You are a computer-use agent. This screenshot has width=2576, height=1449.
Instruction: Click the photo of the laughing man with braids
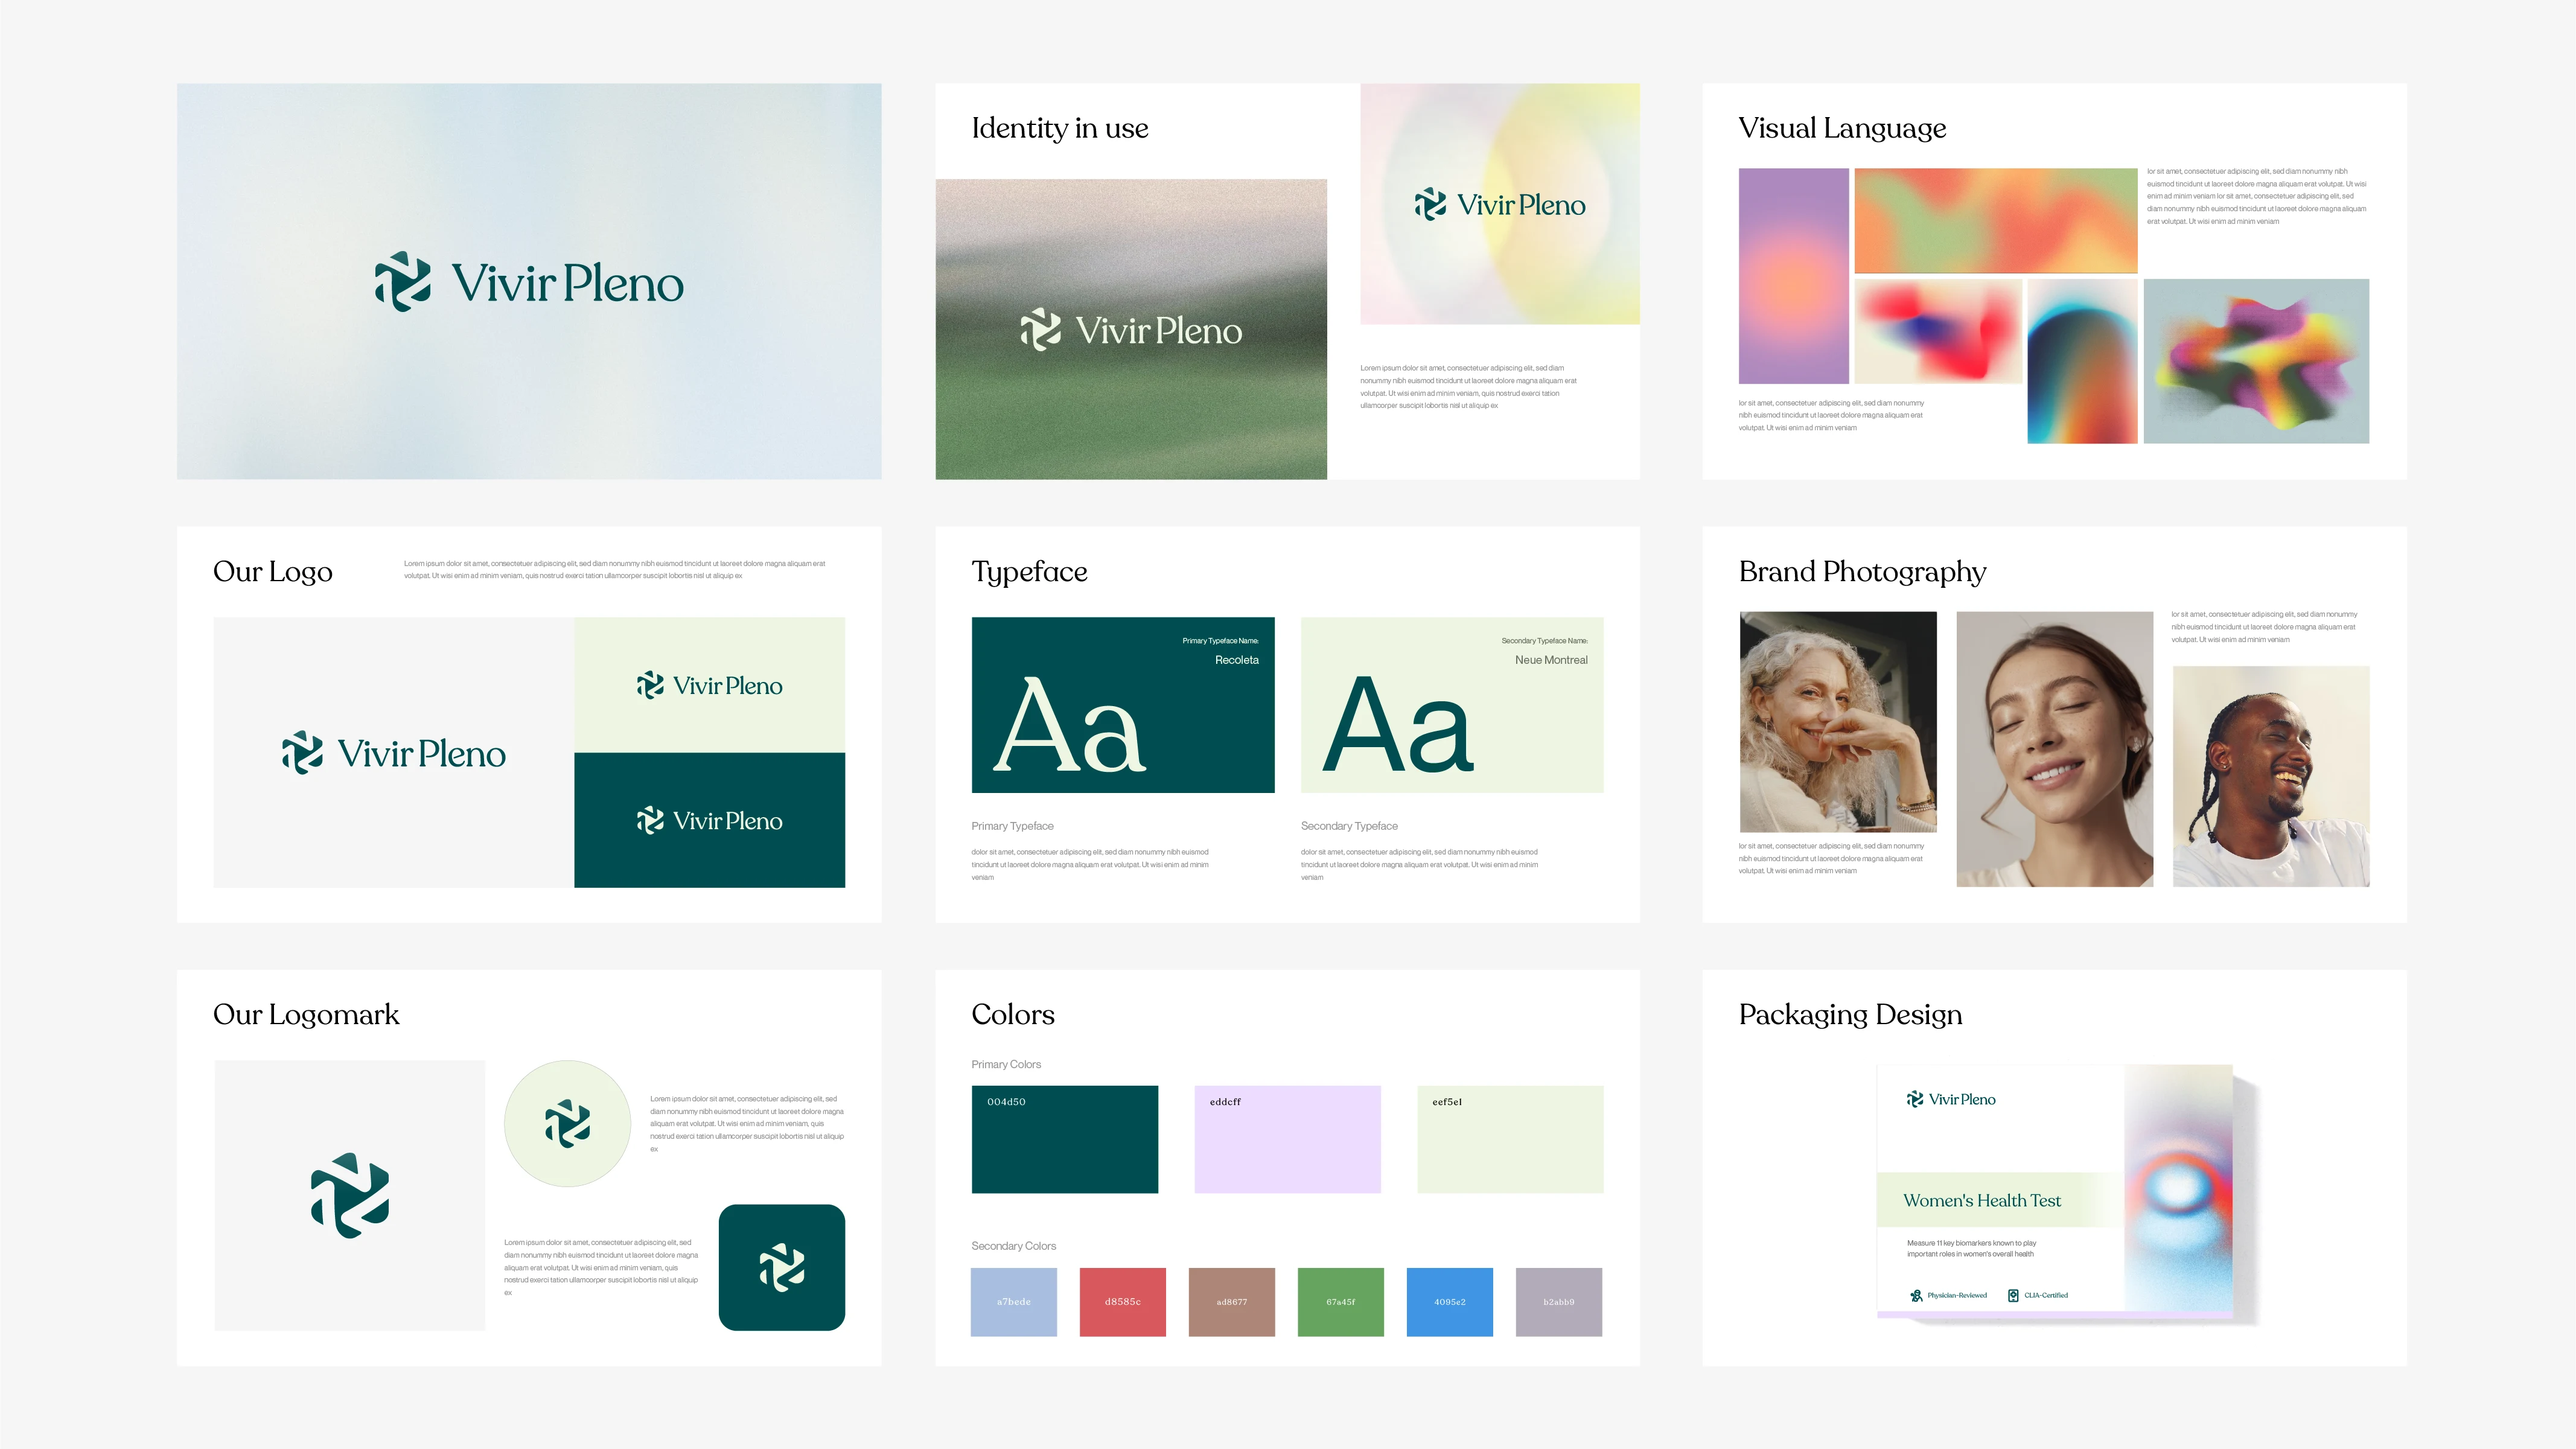pyautogui.click(x=2270, y=776)
